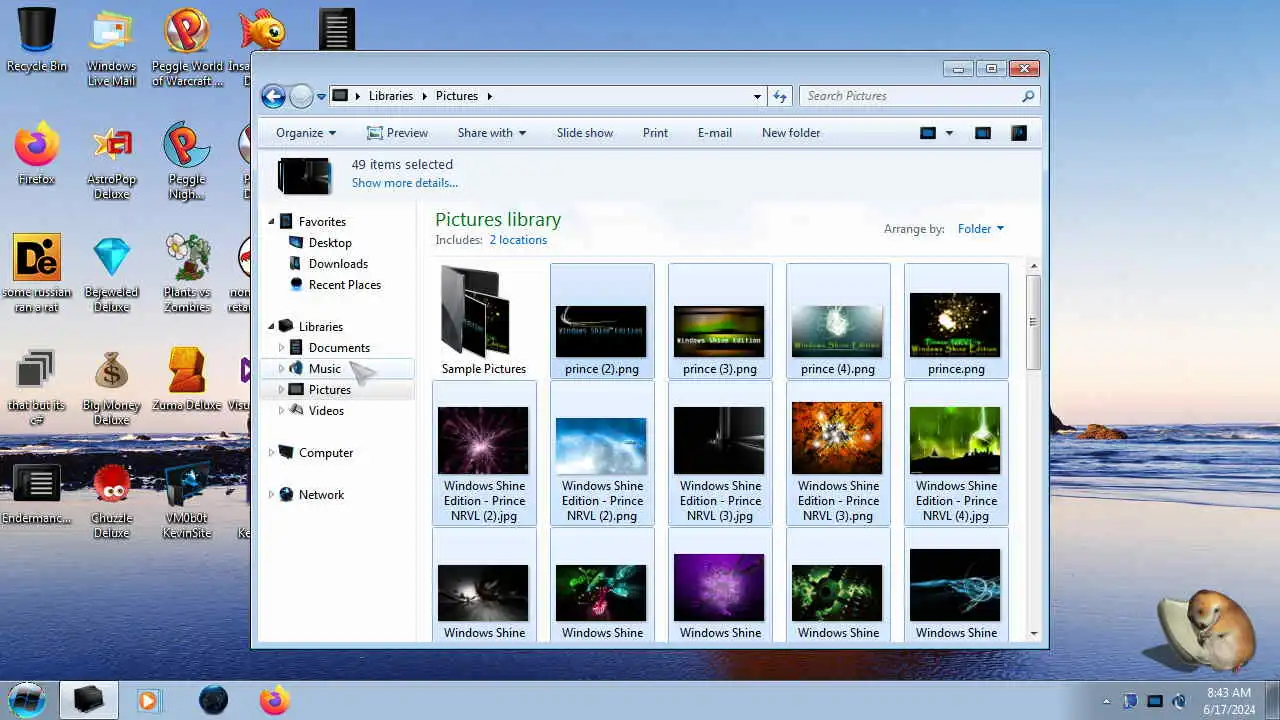Open Explorer help icon in toolbar
Viewport: 1280px width, 720px height.
pos(1019,133)
